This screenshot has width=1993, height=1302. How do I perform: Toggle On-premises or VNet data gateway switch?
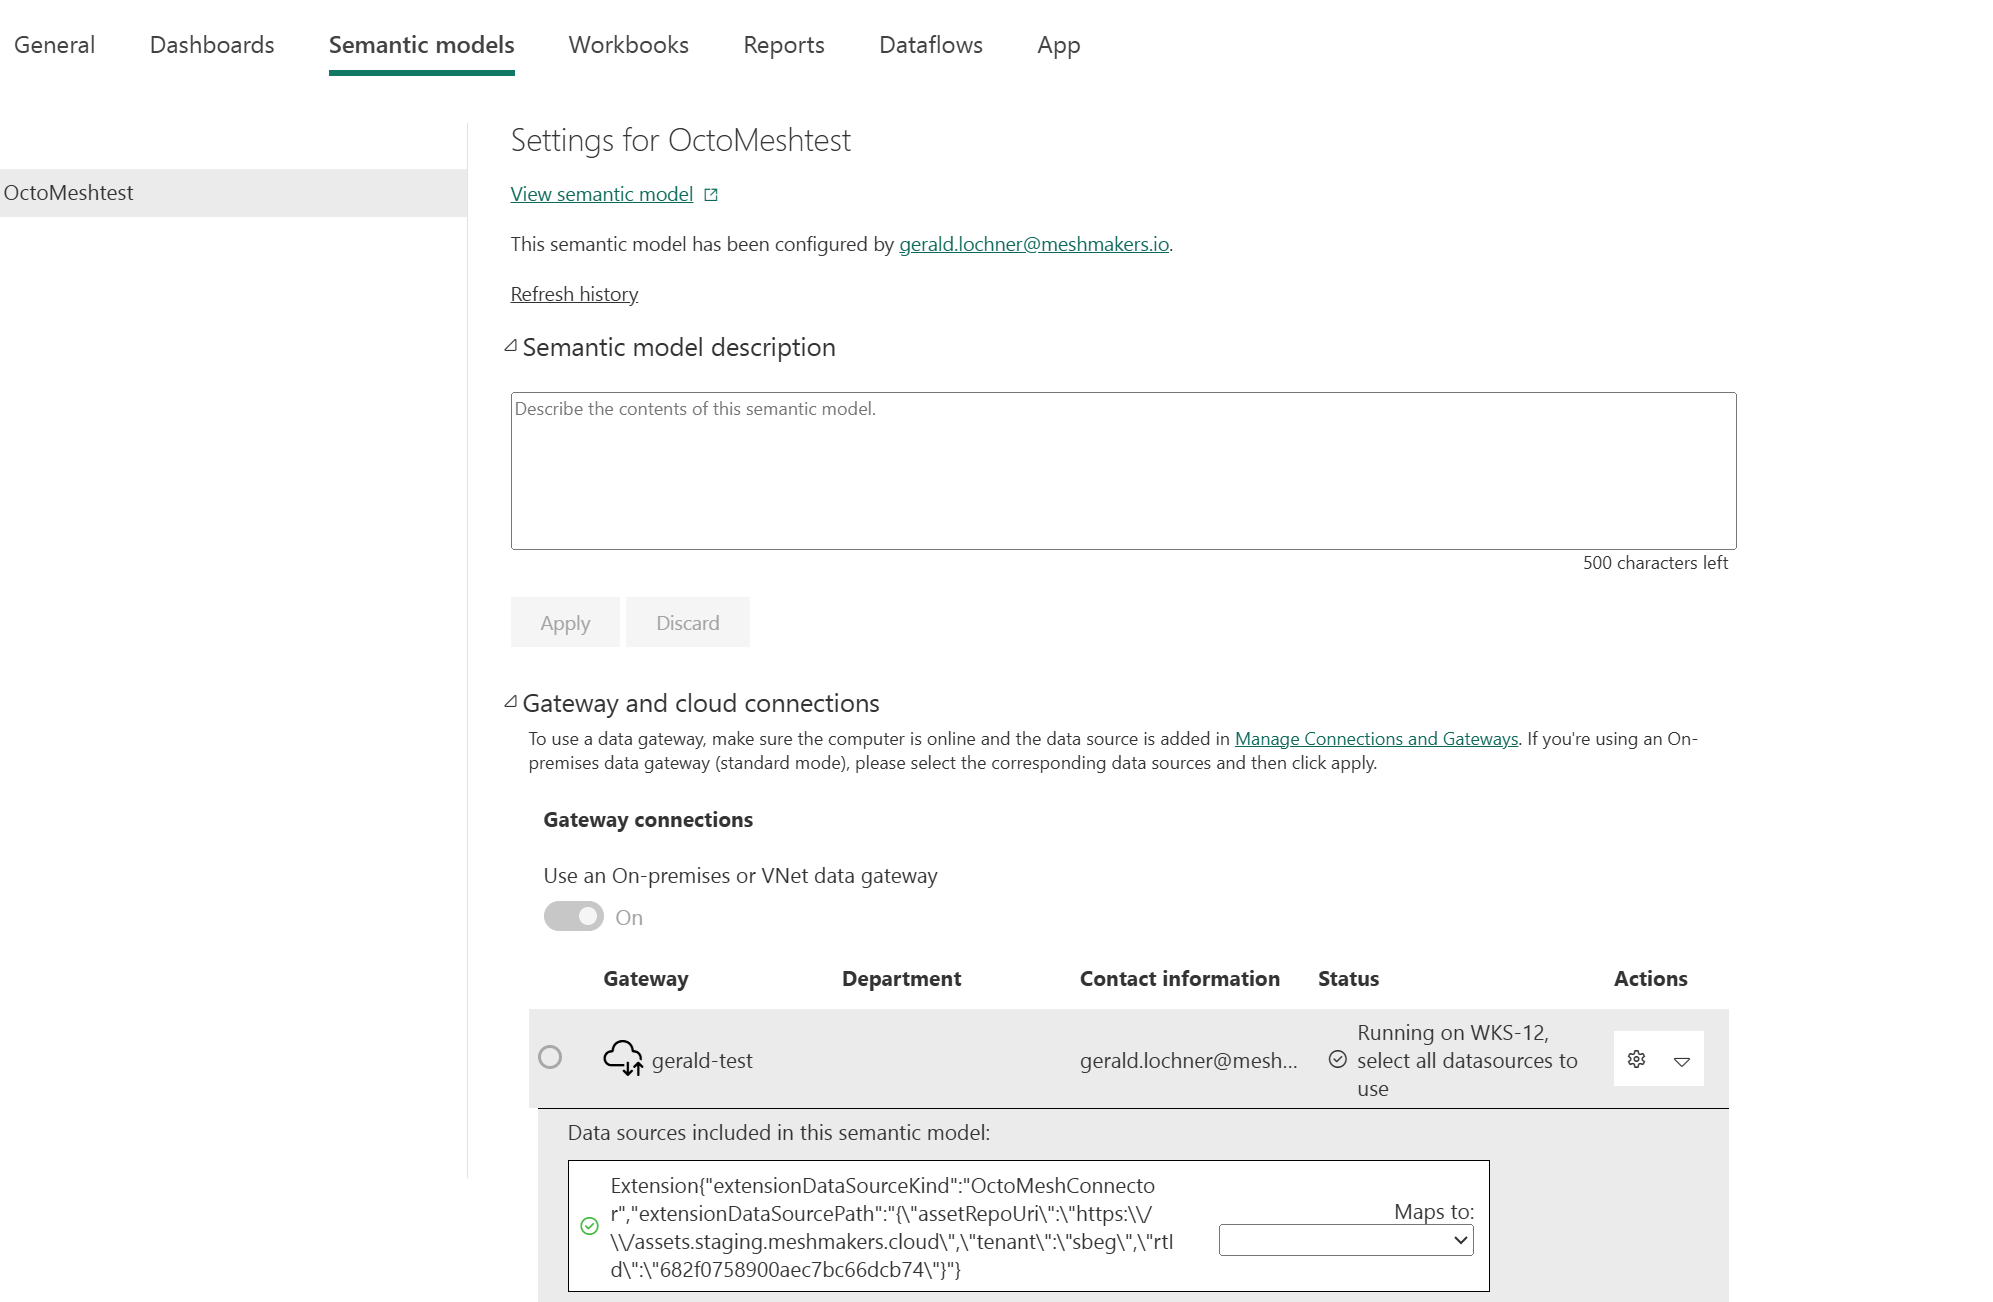573,916
